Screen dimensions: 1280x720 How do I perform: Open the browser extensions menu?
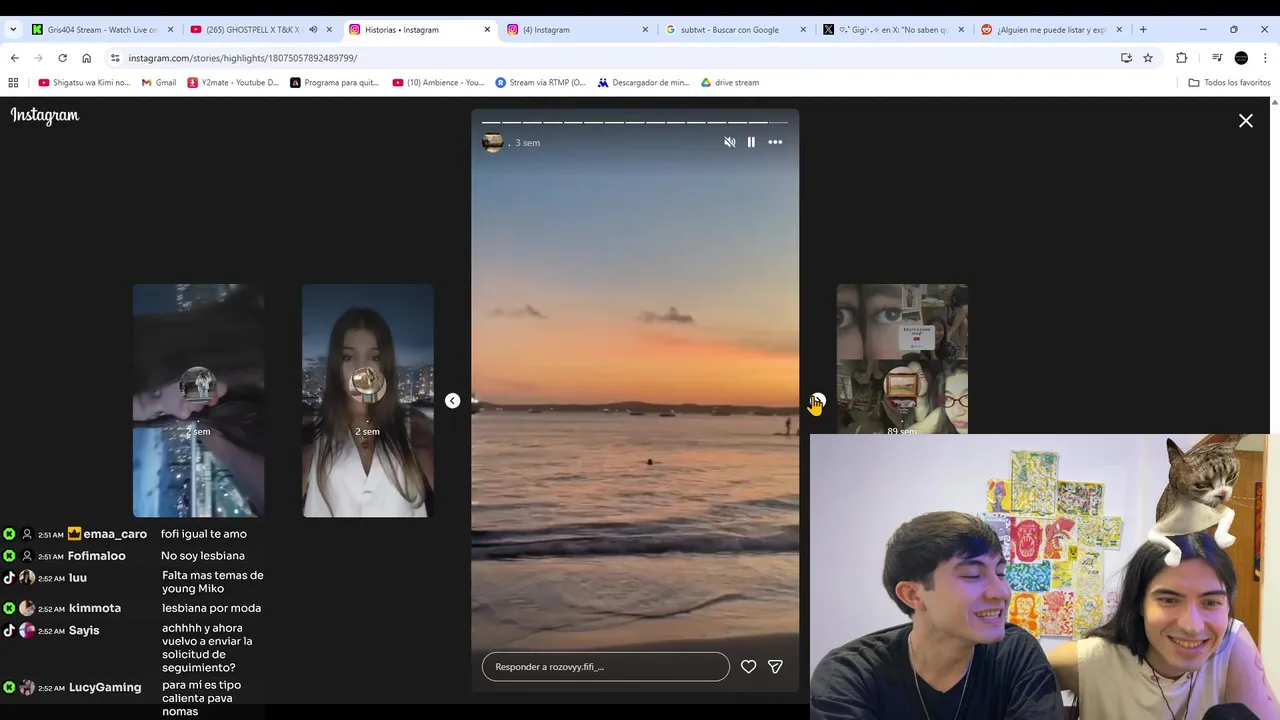1181,58
